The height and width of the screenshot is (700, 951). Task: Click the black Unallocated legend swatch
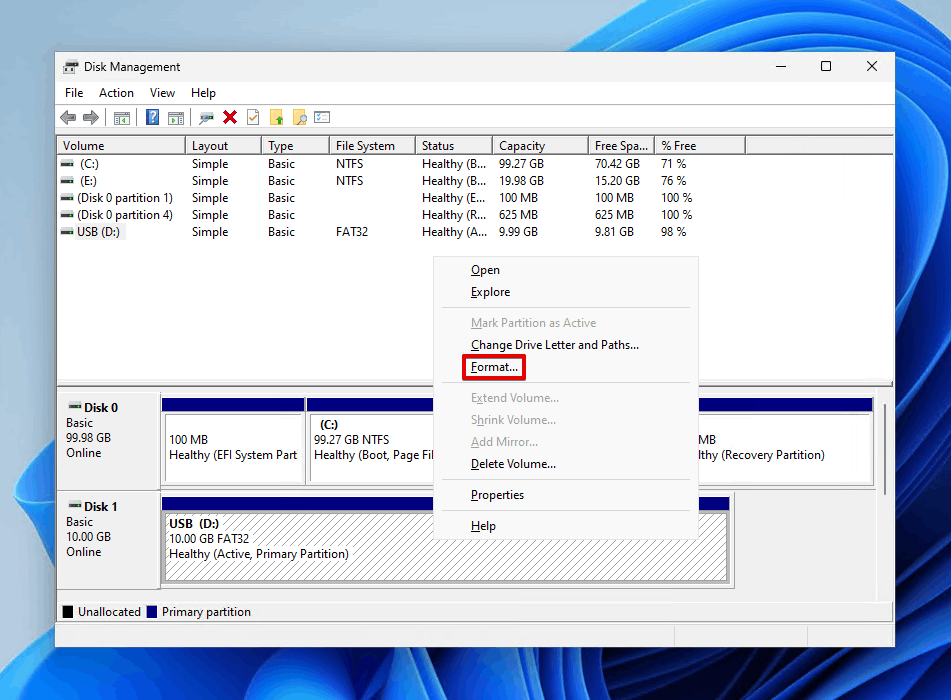tap(68, 611)
